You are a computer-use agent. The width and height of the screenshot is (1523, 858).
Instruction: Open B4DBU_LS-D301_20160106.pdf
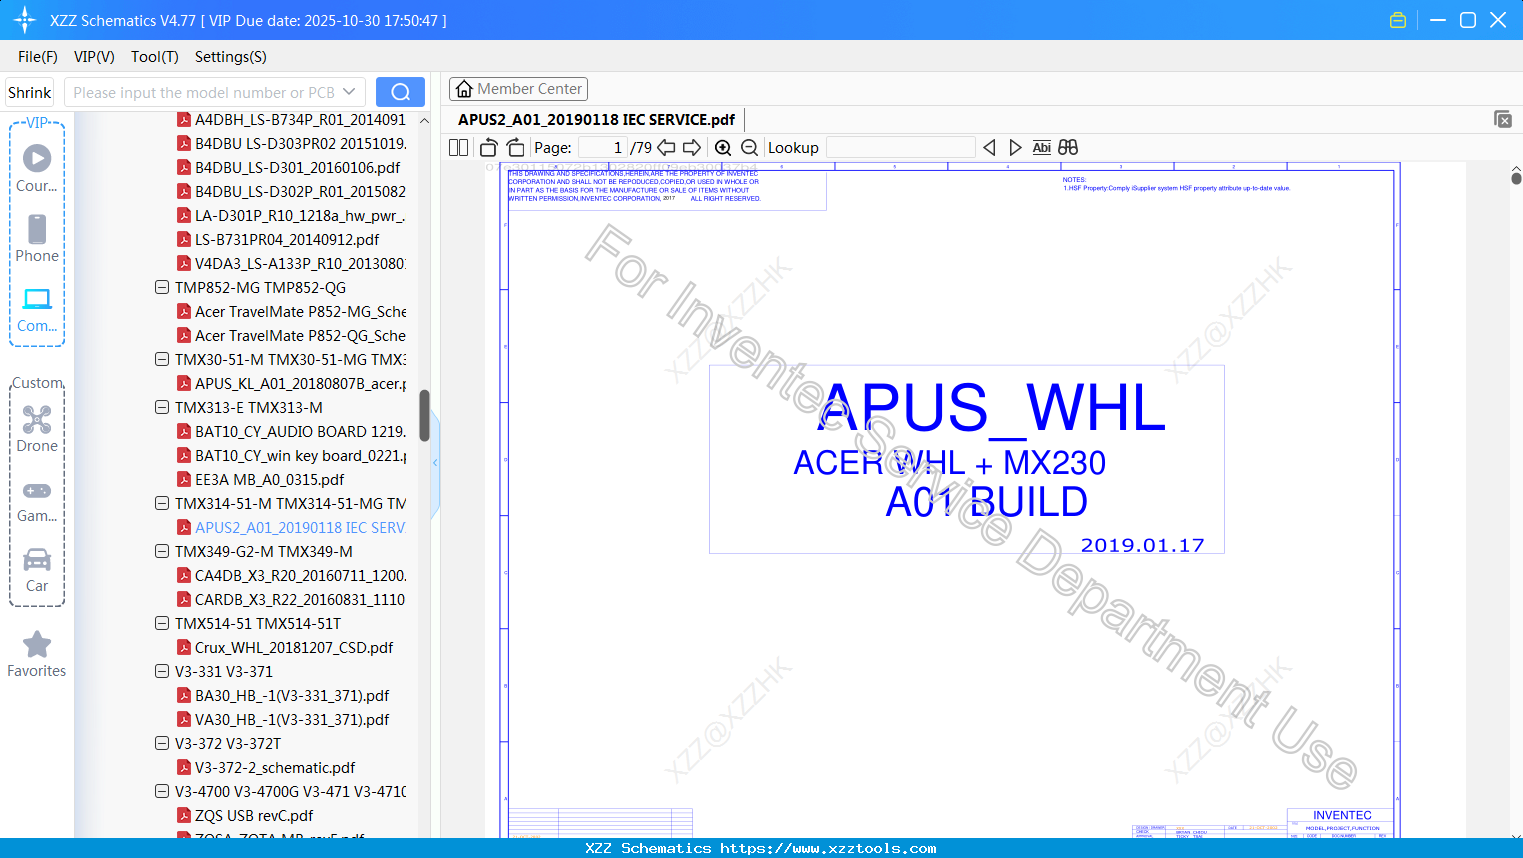tap(288, 168)
